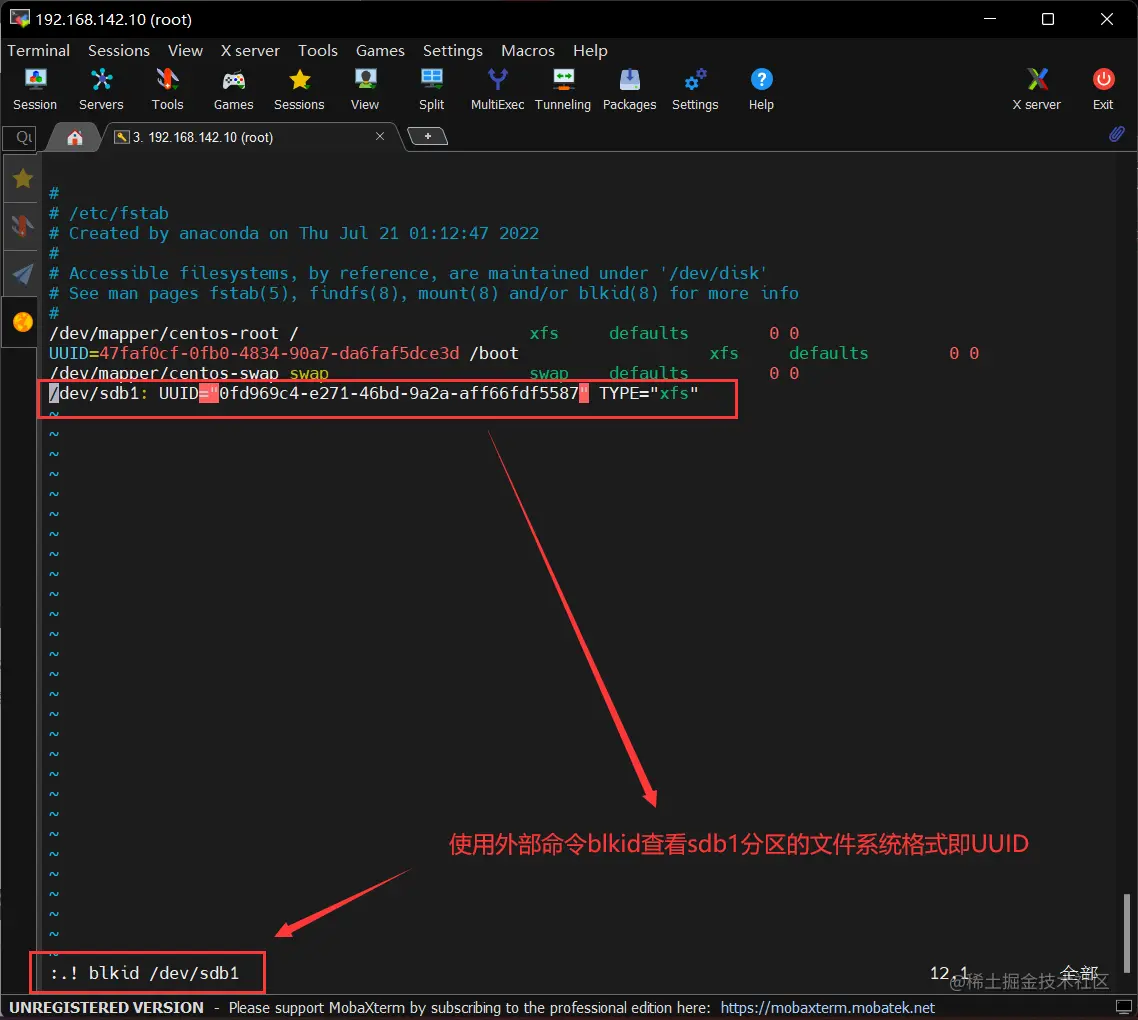Add a new tab with plus button
Viewport: 1138px width, 1020px height.
427,136
